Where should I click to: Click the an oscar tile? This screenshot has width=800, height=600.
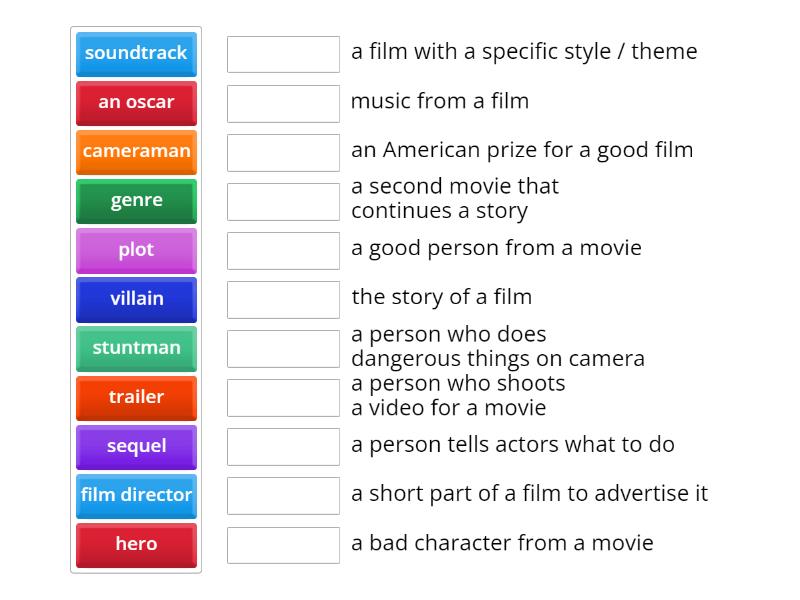click(x=136, y=103)
